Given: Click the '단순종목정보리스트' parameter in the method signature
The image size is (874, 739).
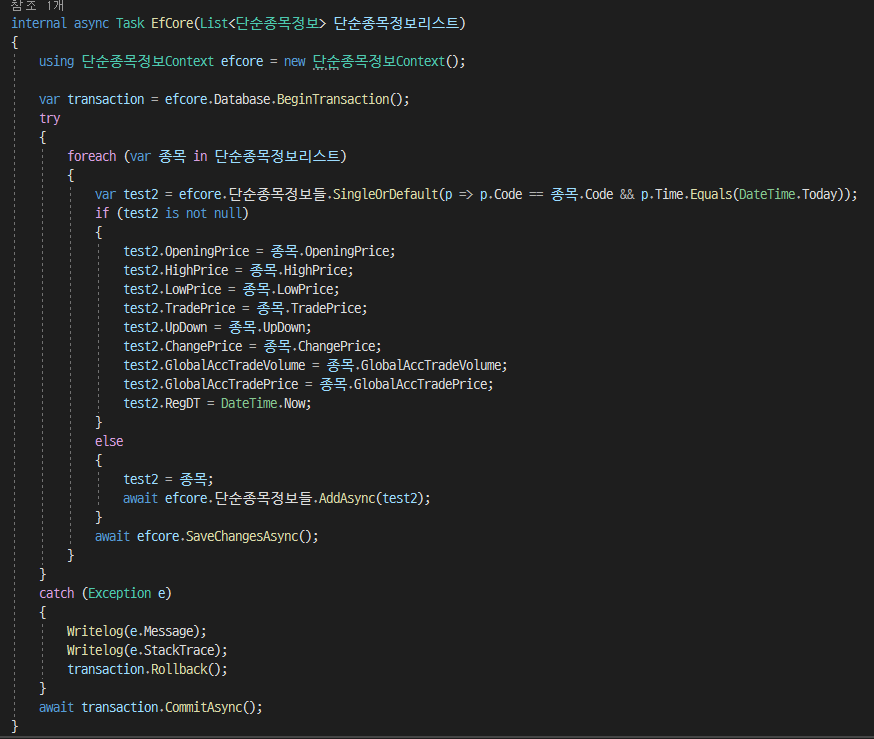Looking at the screenshot, I should tap(396, 23).
